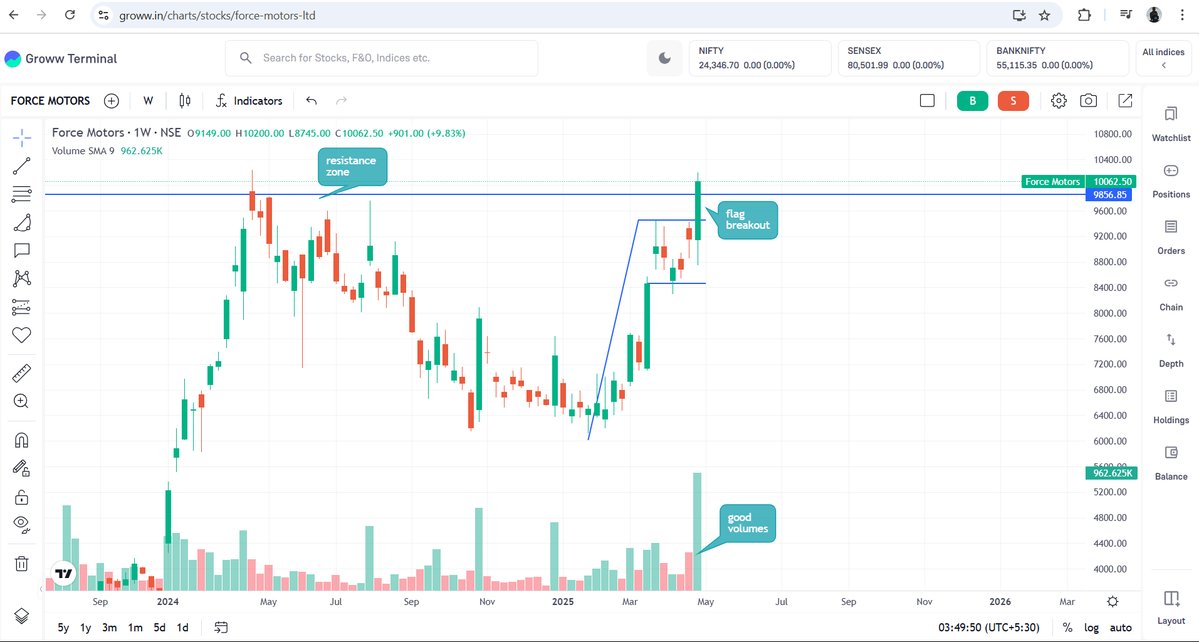Open the Fibonacci retracement tool group
1199x642 pixels.
[x=21, y=194]
